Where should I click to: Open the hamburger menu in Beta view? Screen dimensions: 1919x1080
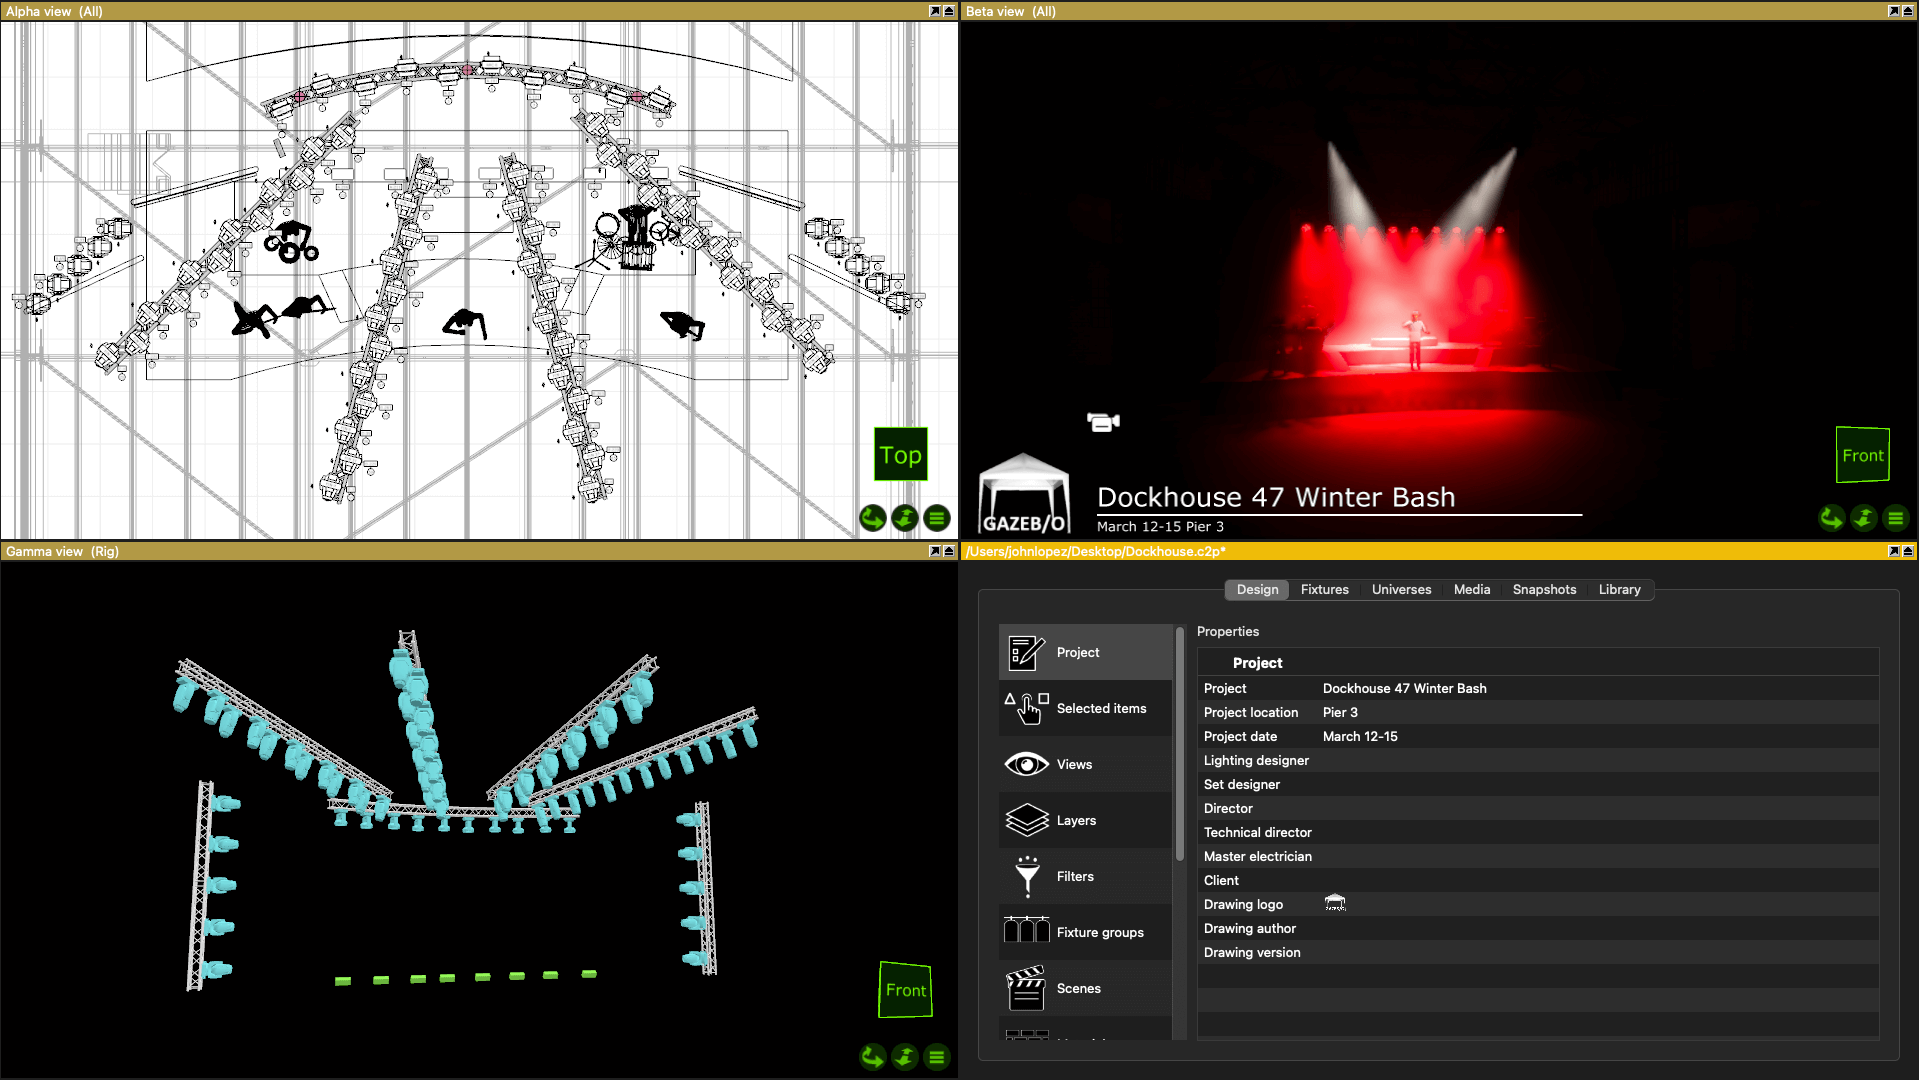click(x=1896, y=519)
